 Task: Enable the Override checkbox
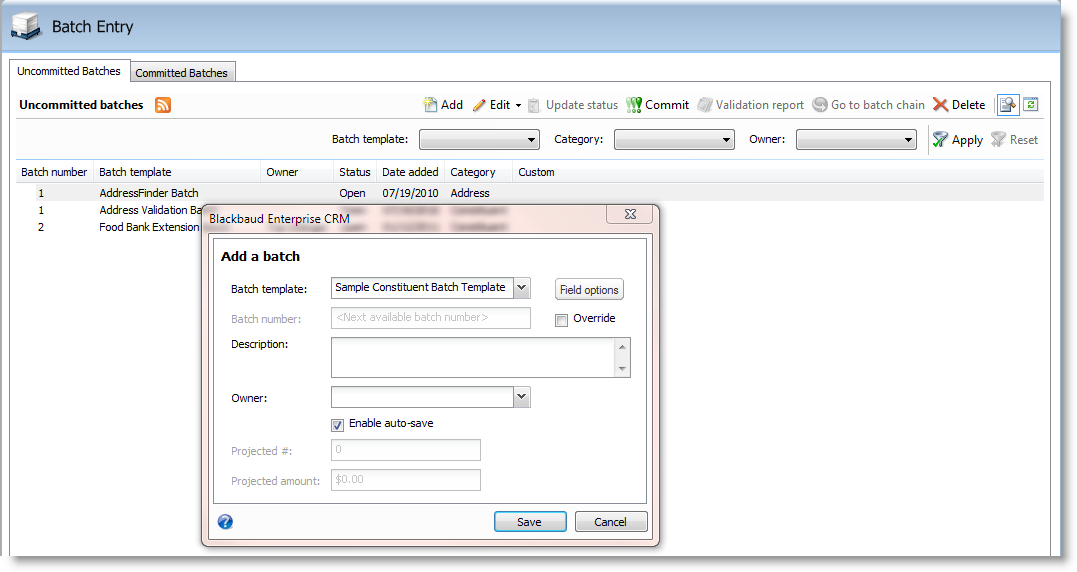coord(561,320)
